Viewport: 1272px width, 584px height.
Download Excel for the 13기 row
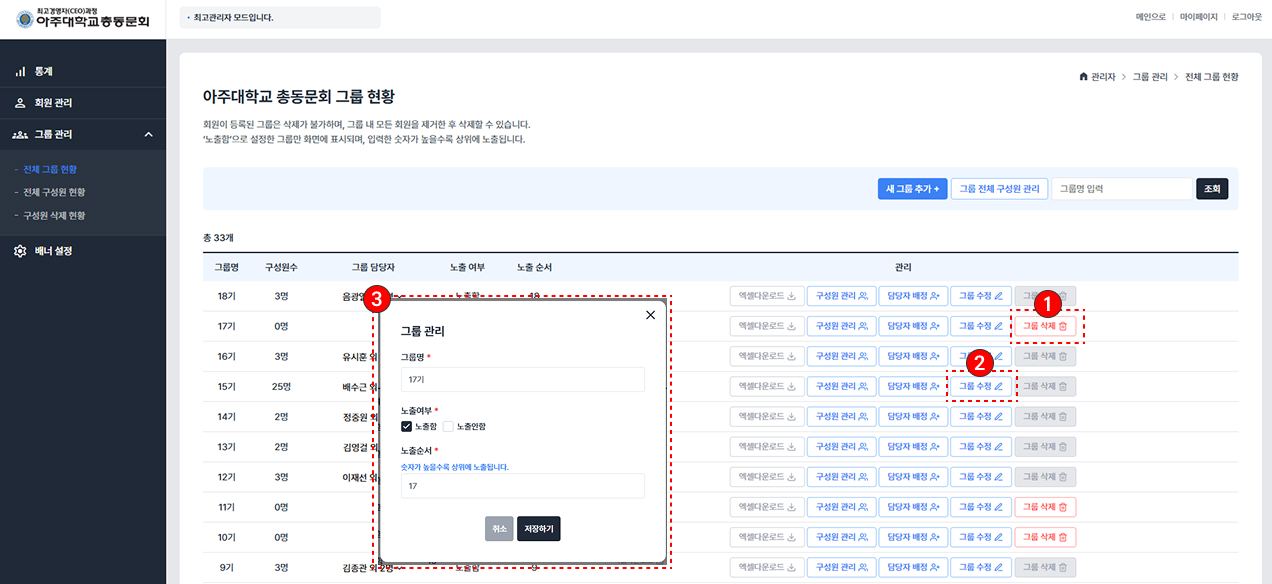click(767, 447)
